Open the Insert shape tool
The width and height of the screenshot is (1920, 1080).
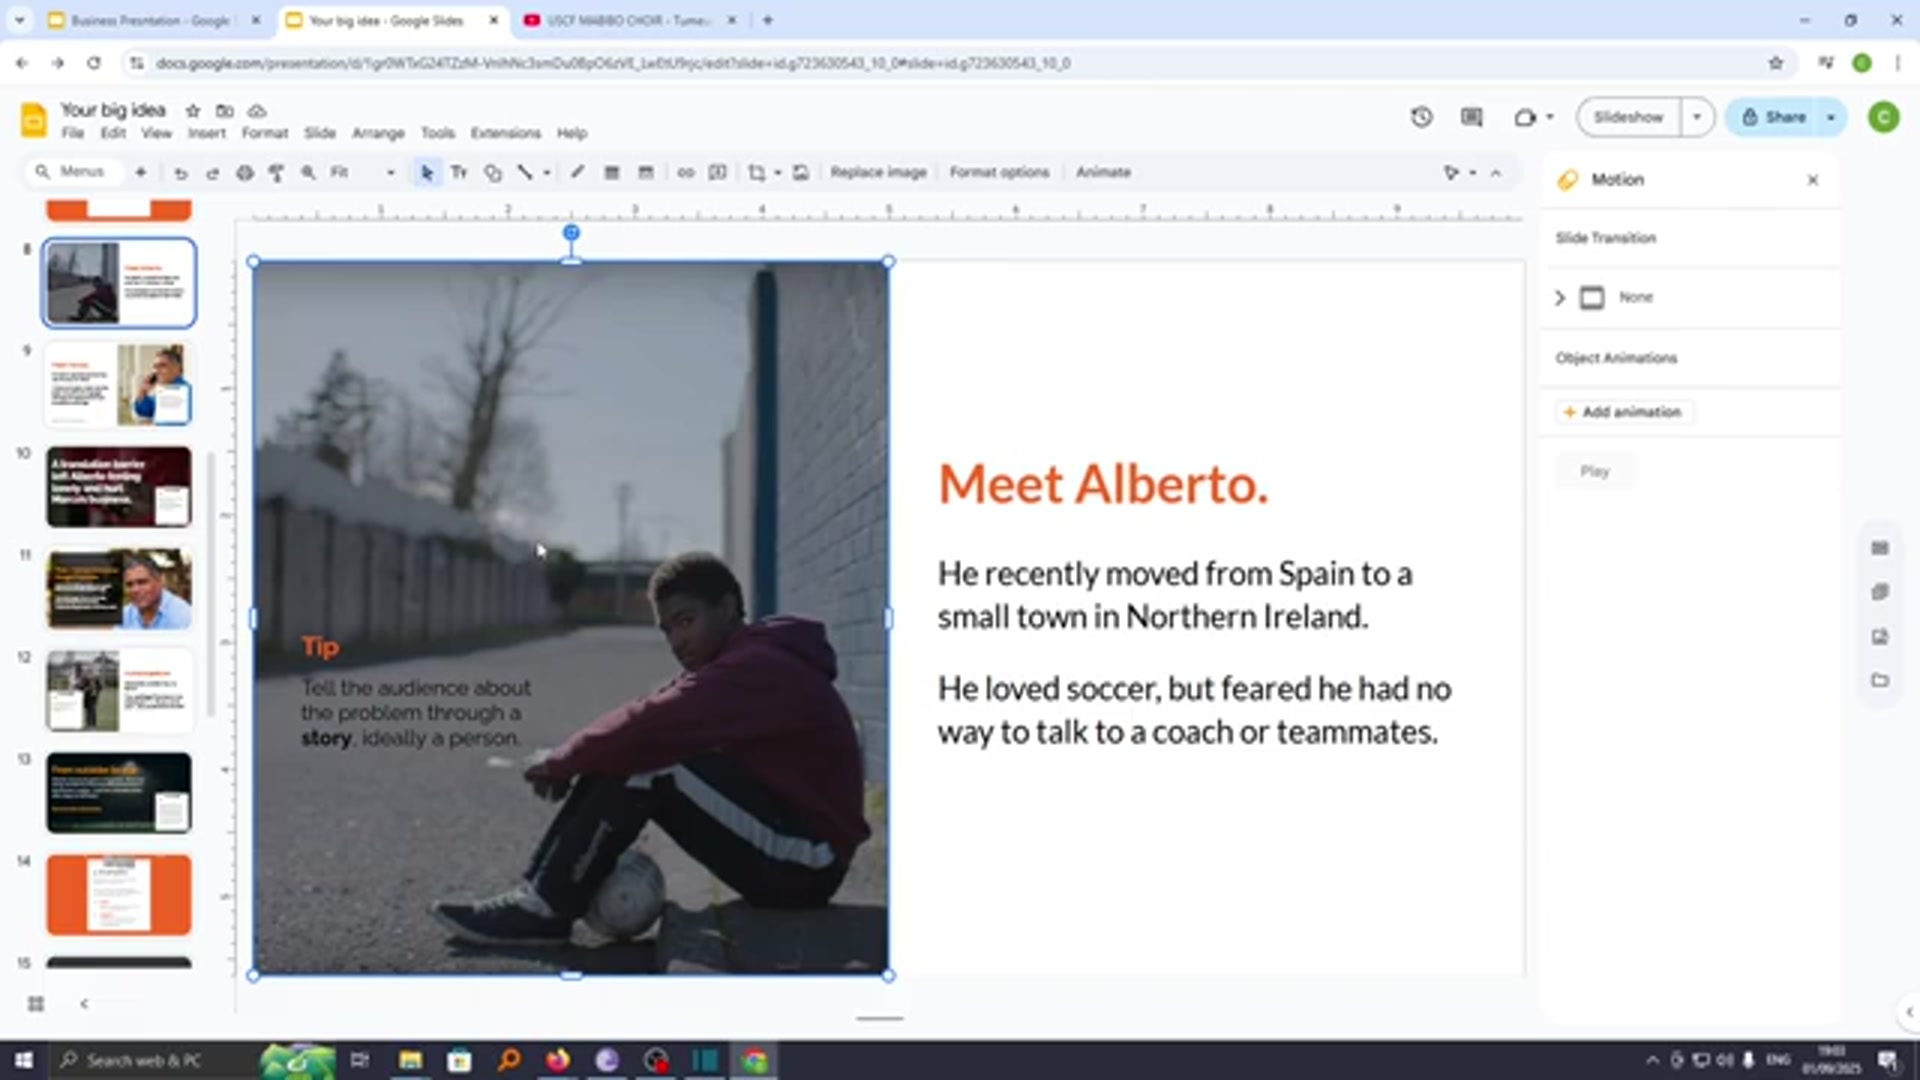click(x=492, y=172)
